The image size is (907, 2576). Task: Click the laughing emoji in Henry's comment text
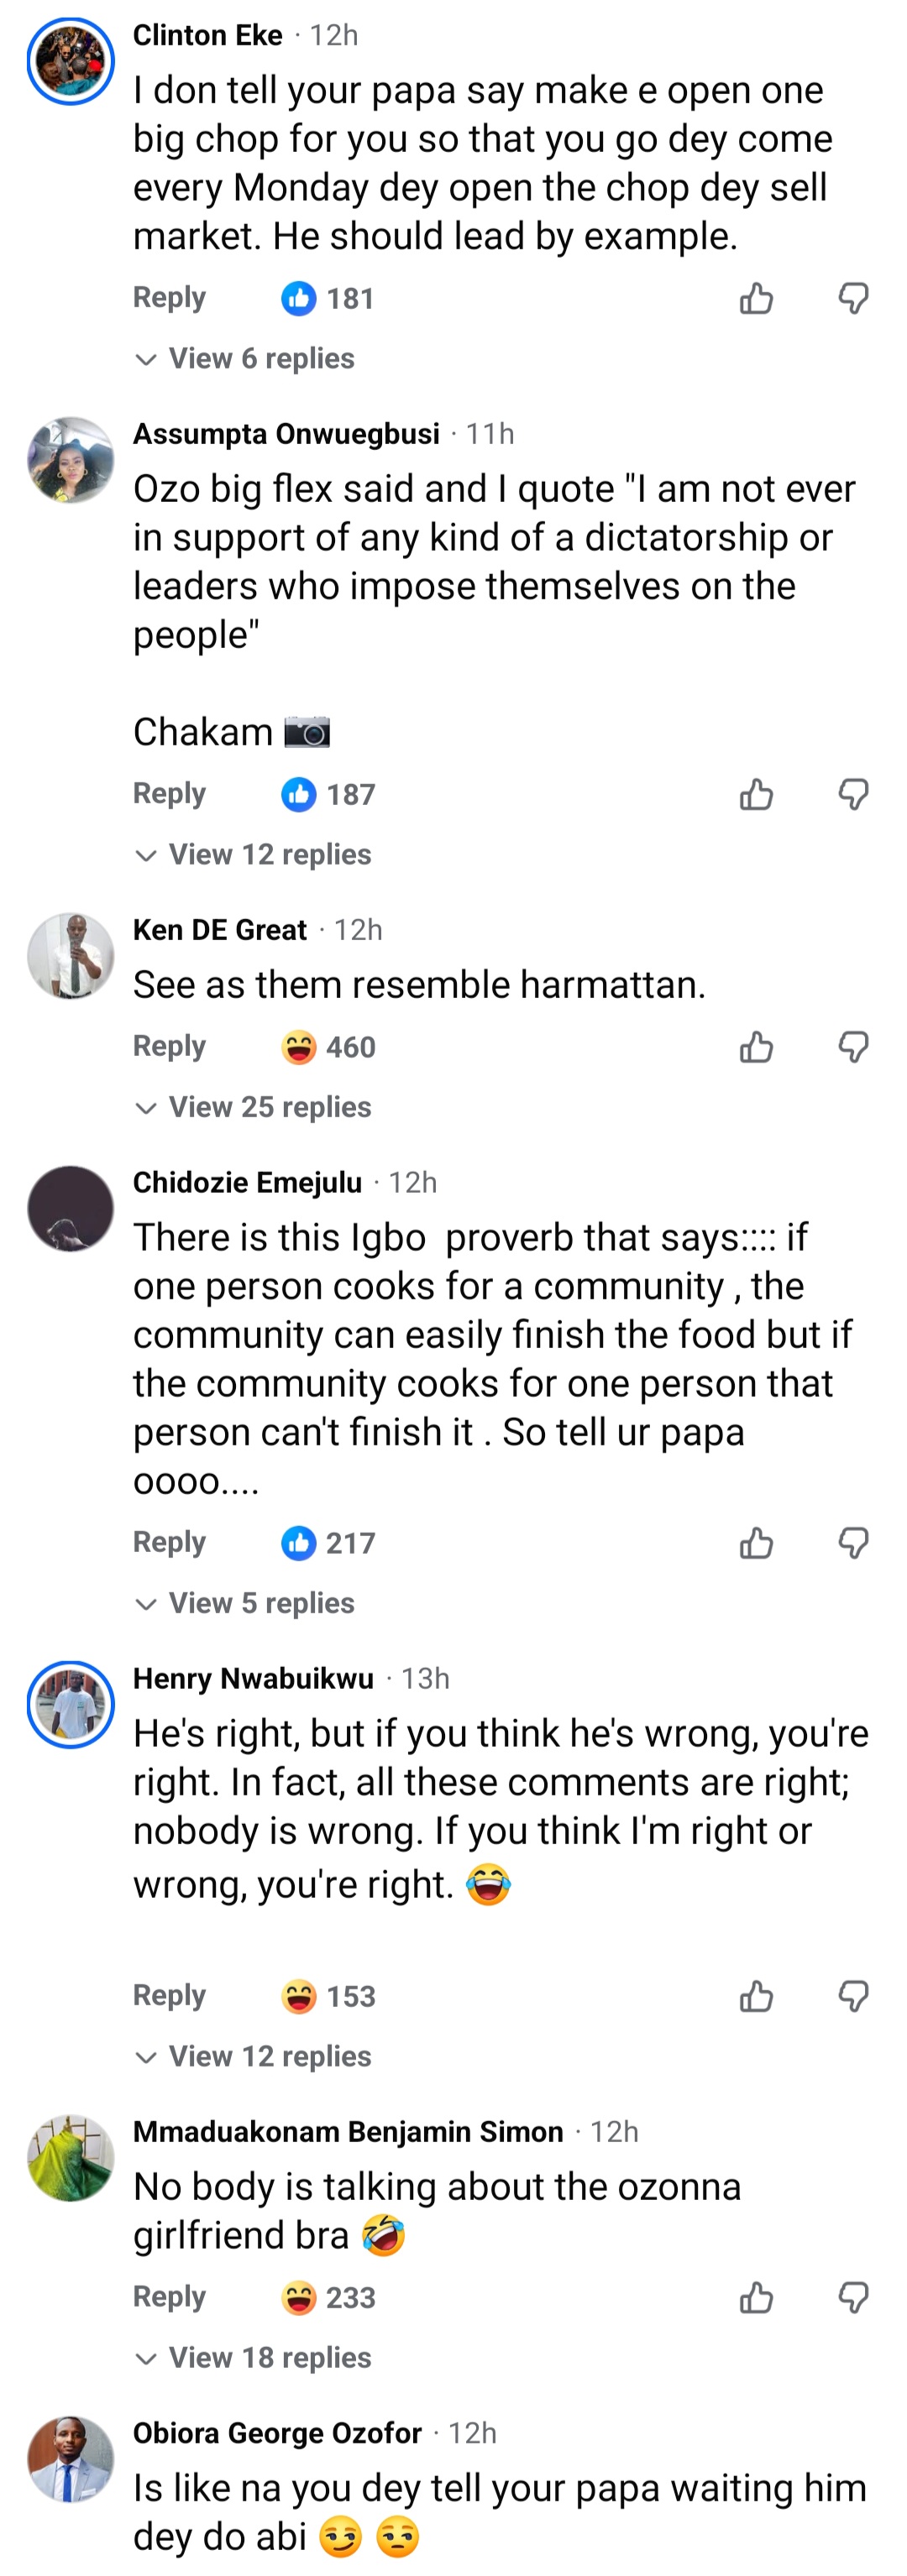tap(489, 1884)
